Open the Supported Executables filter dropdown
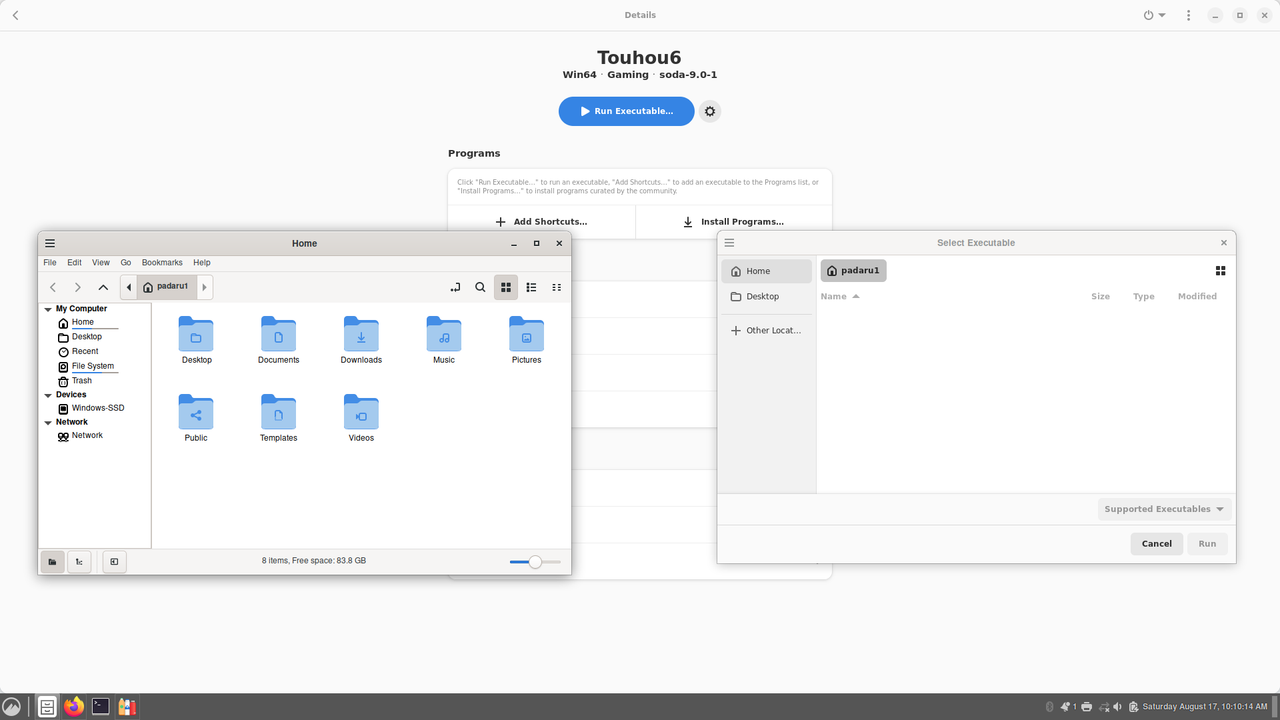Viewport: 1280px width, 720px height. click(x=1164, y=509)
